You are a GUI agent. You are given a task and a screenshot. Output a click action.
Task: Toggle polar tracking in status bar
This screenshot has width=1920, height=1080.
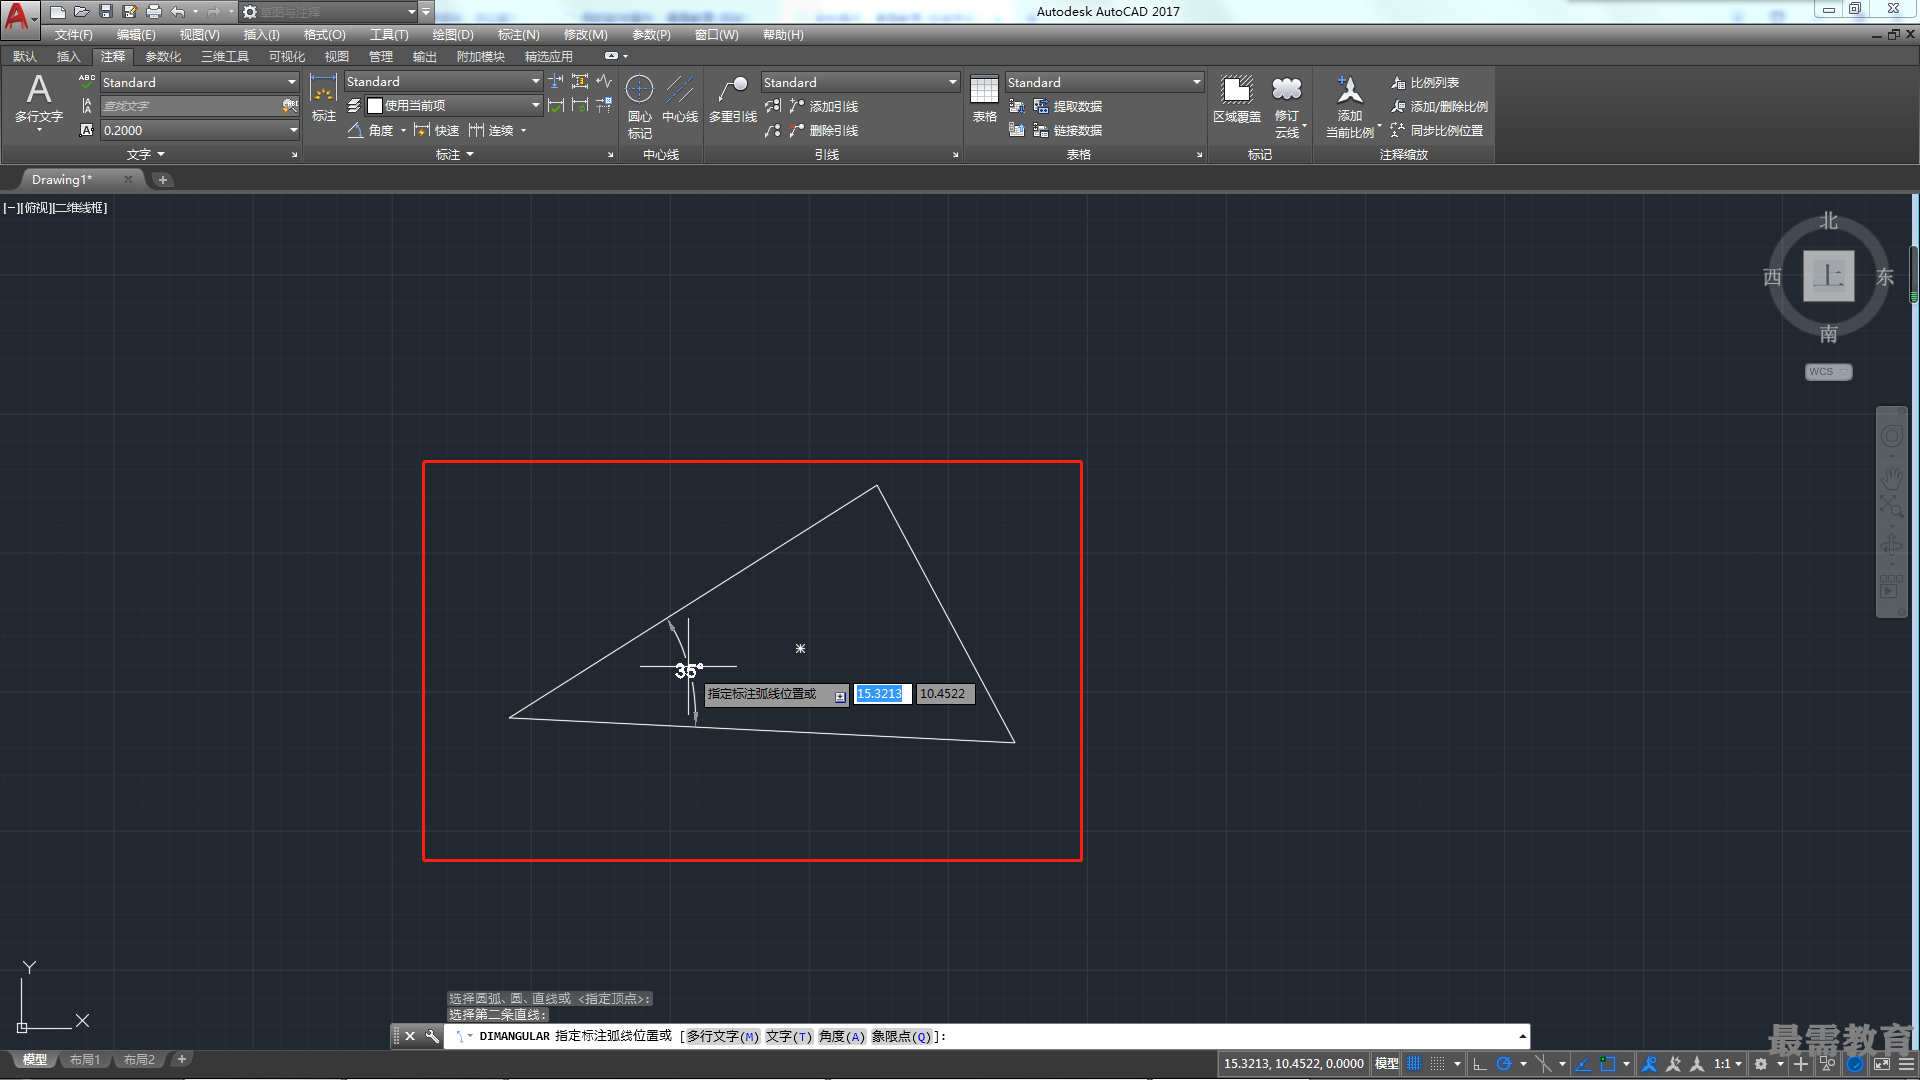(1503, 1064)
